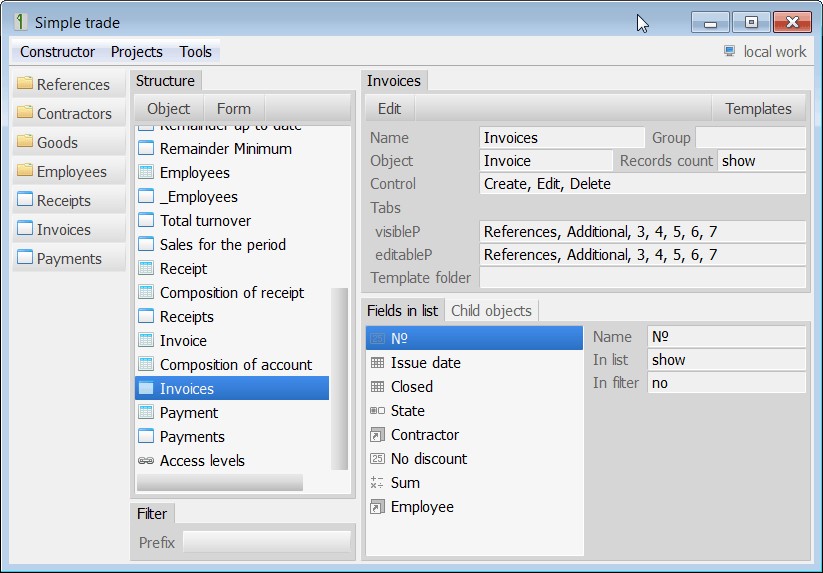Click the Edit button in Invoices panel
The height and width of the screenshot is (573, 823).
pos(389,109)
